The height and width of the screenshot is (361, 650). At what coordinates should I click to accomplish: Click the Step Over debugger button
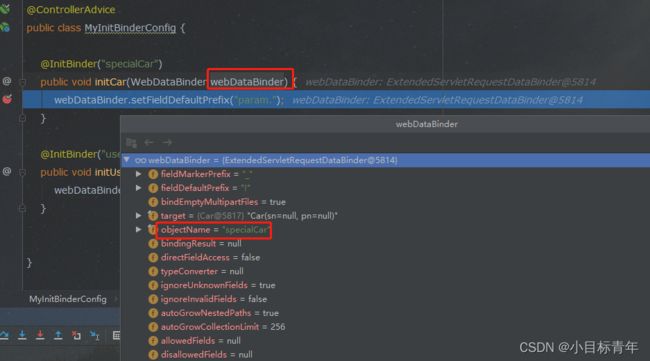(4, 335)
